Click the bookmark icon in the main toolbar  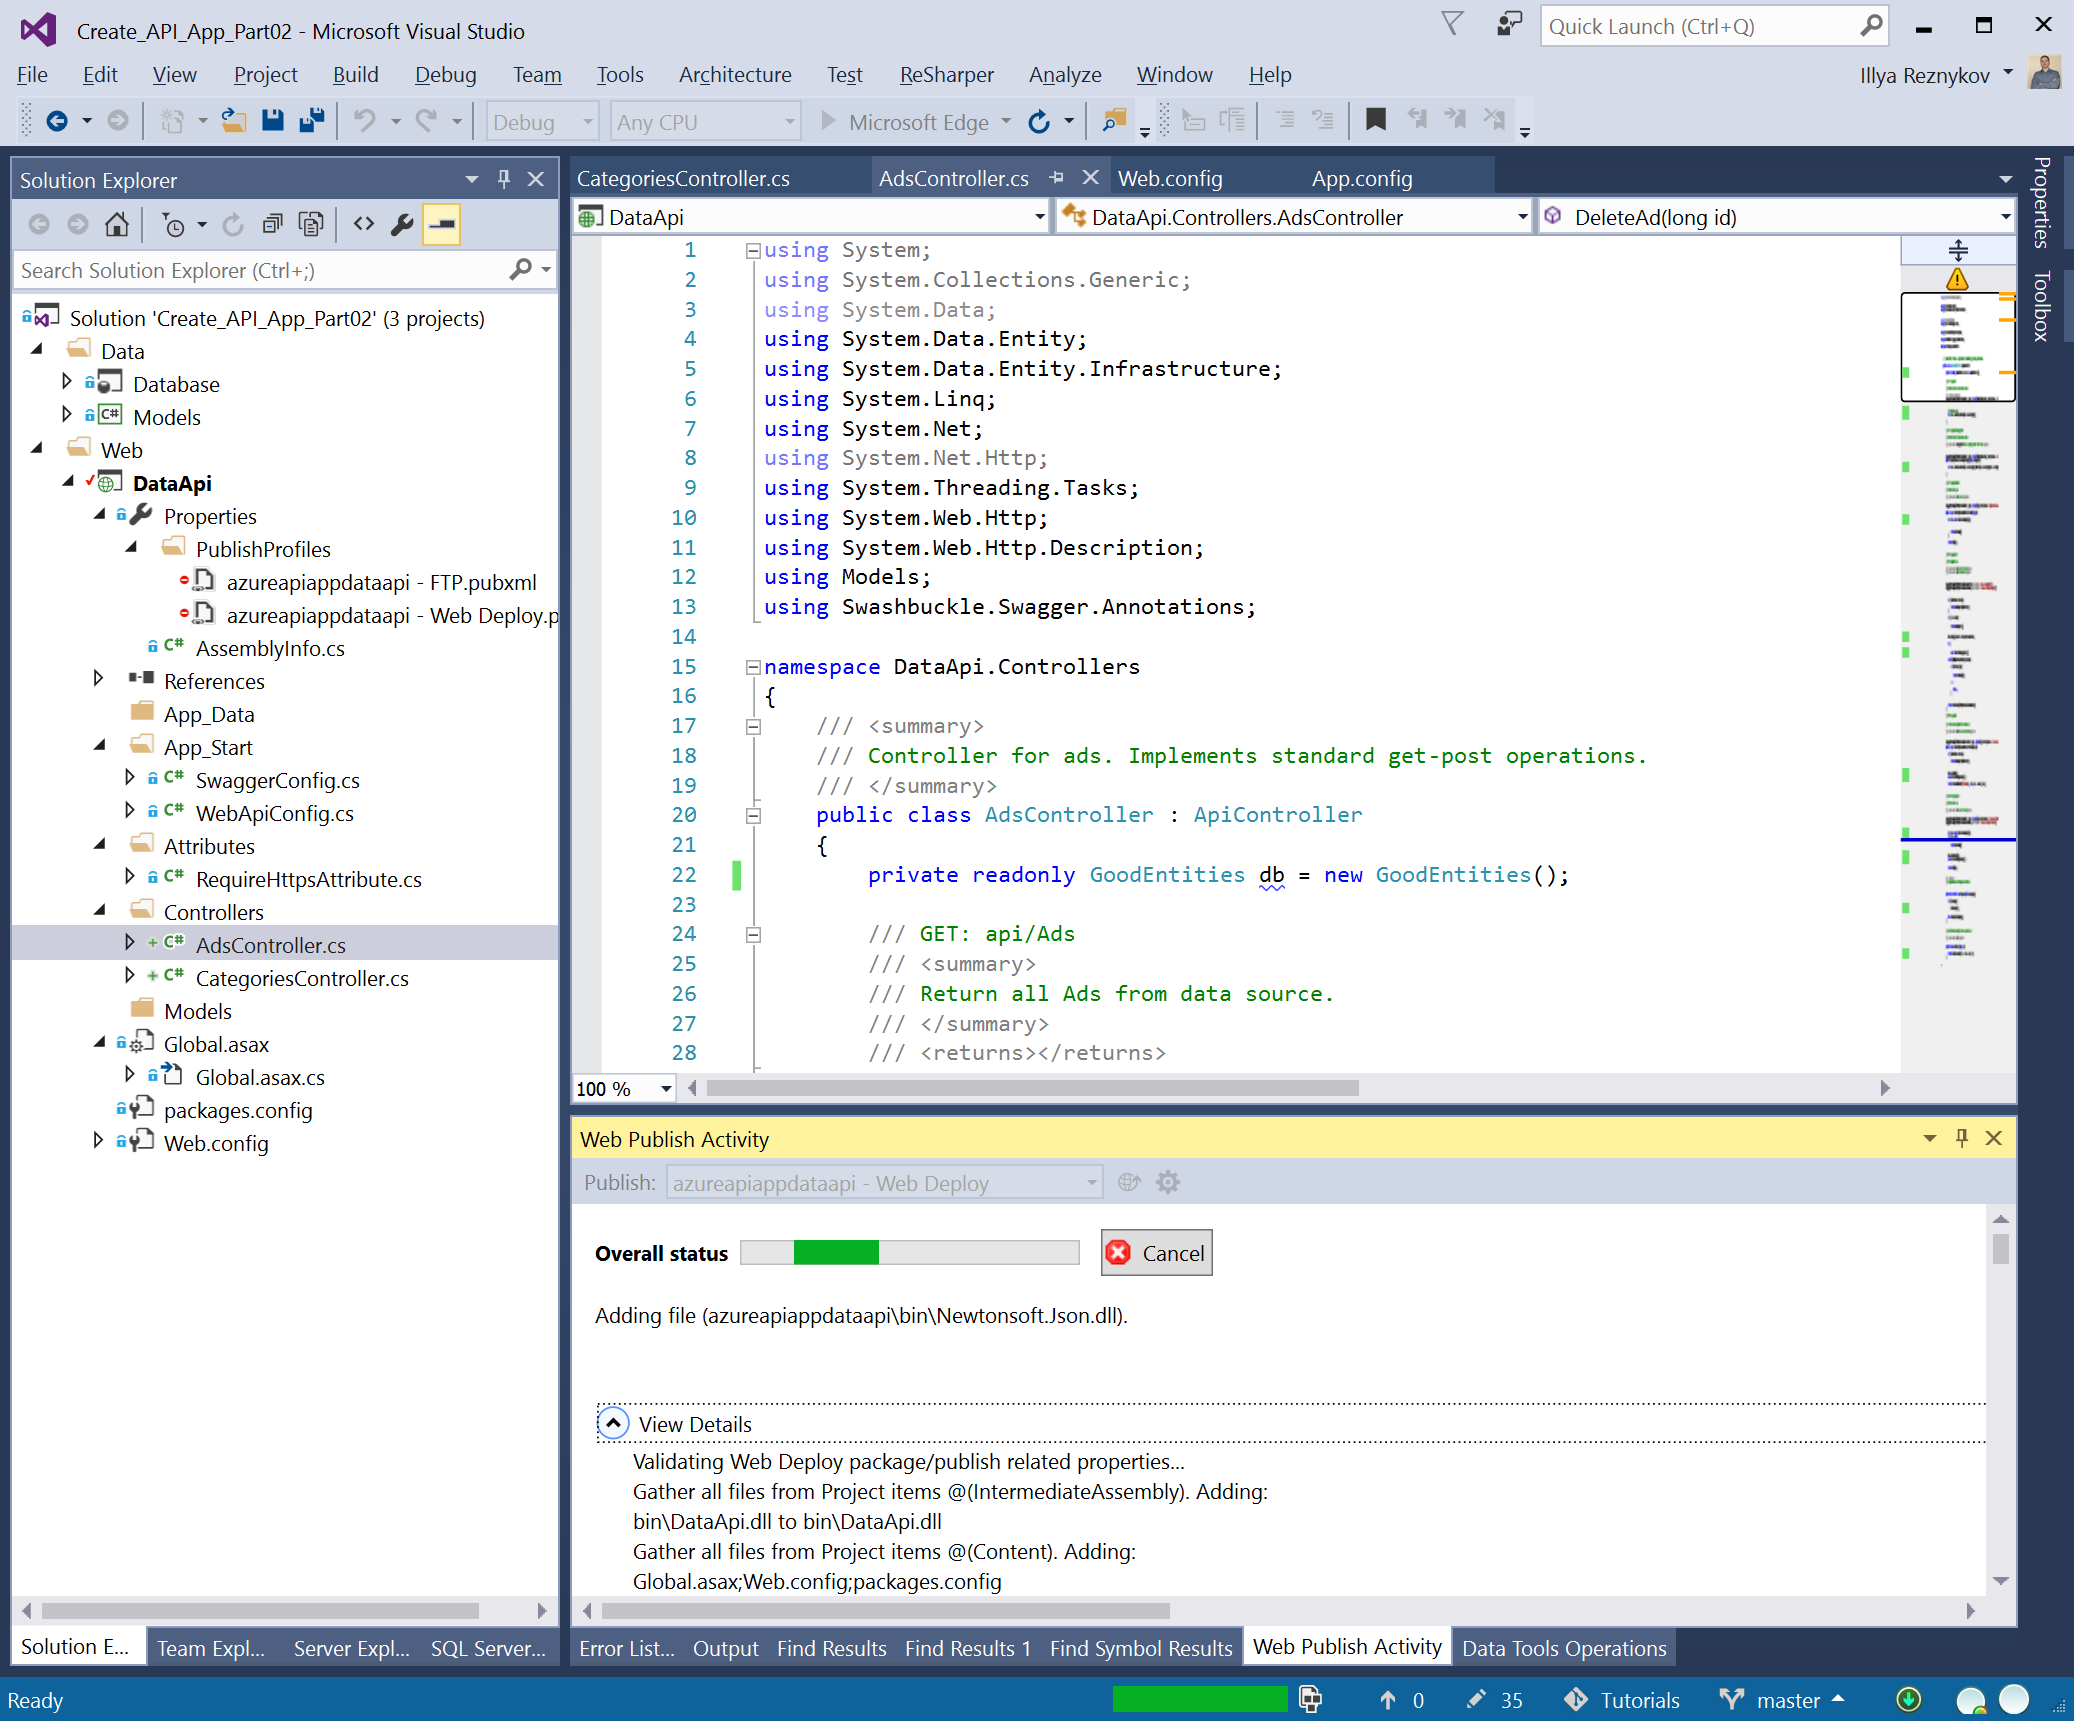[1376, 121]
